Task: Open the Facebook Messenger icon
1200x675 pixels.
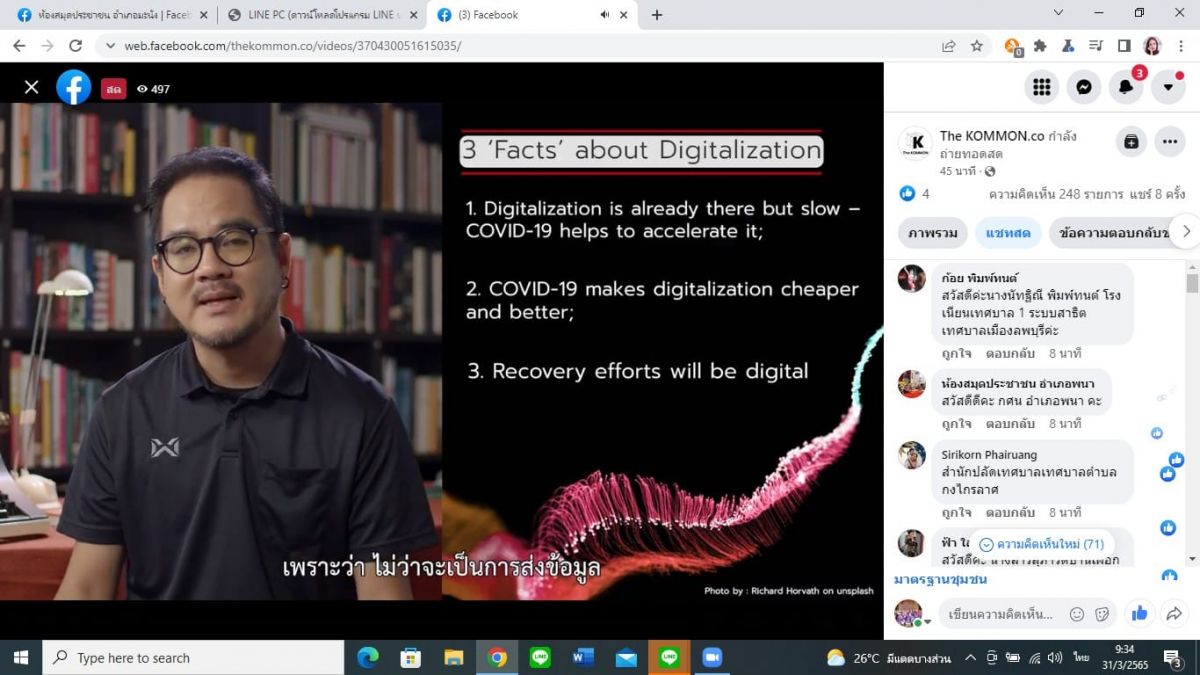Action: tap(1083, 87)
